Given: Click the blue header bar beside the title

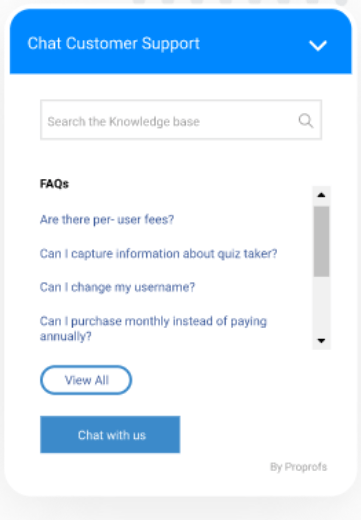Looking at the screenshot, I should [253, 44].
